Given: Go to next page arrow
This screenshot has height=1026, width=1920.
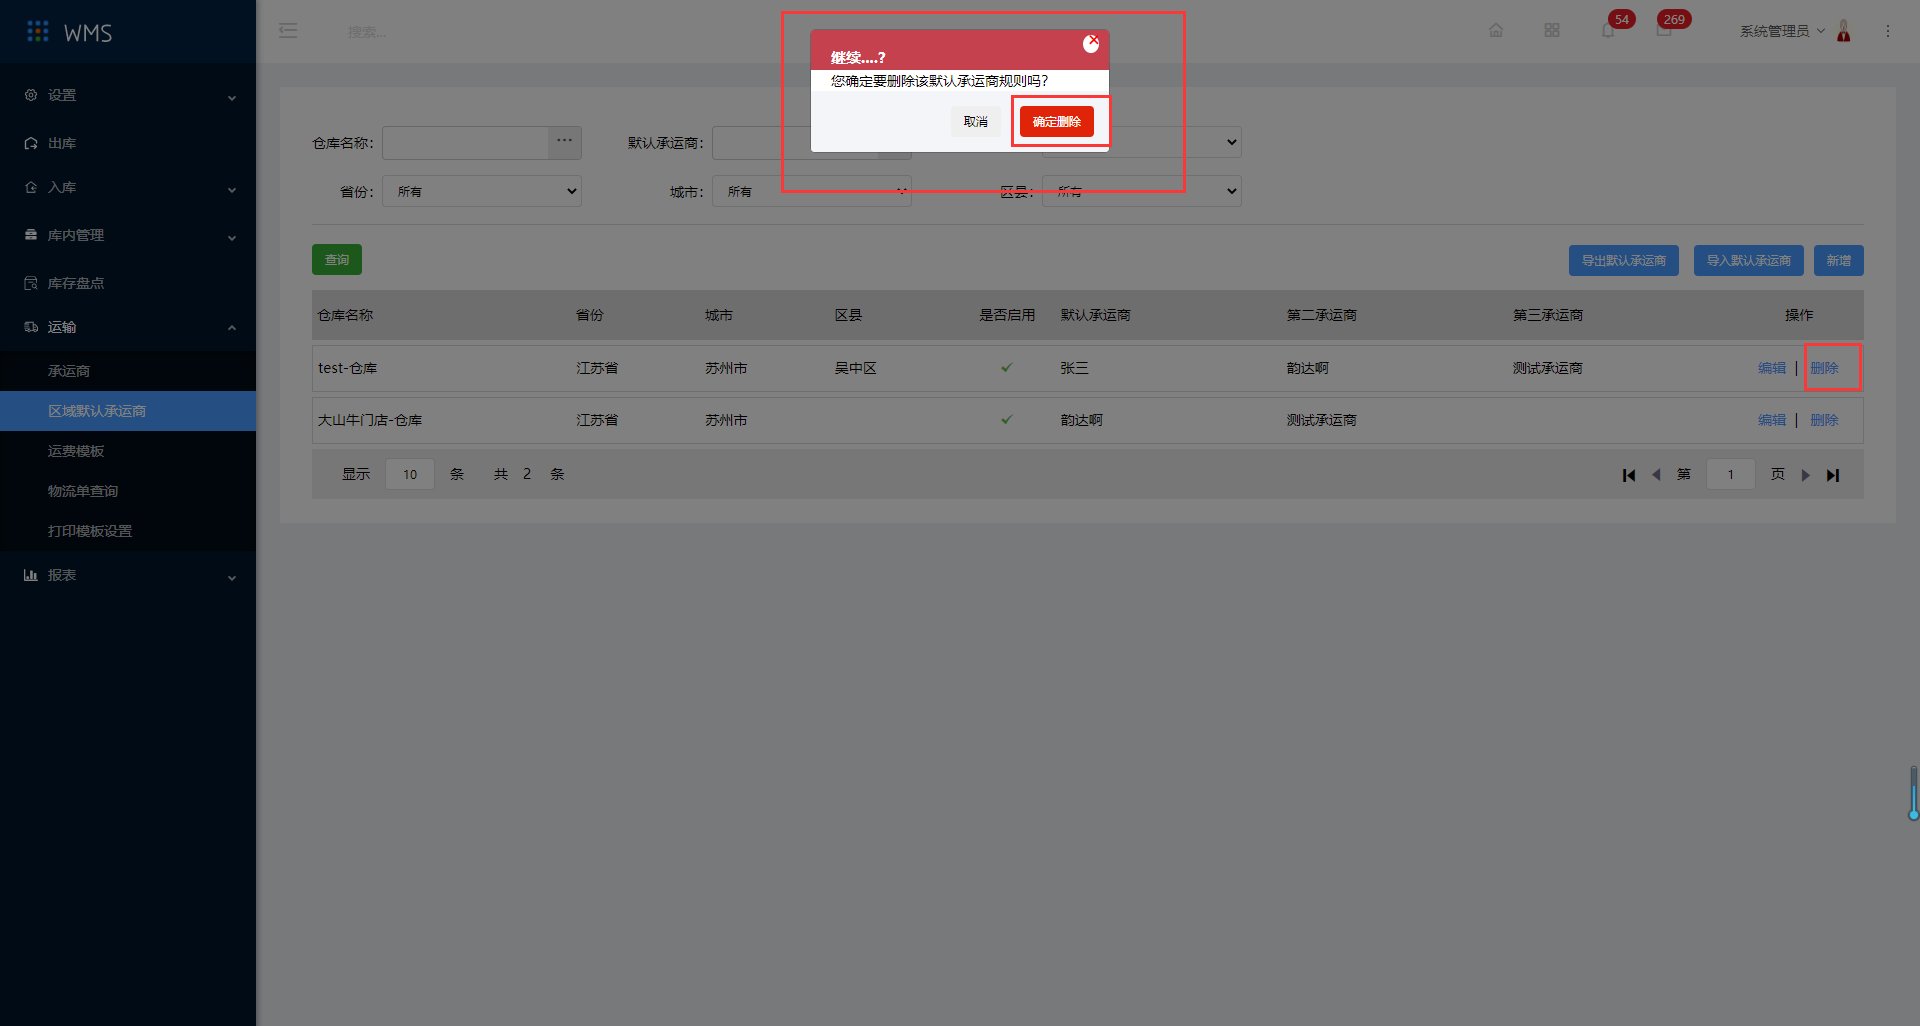Looking at the screenshot, I should tap(1806, 475).
